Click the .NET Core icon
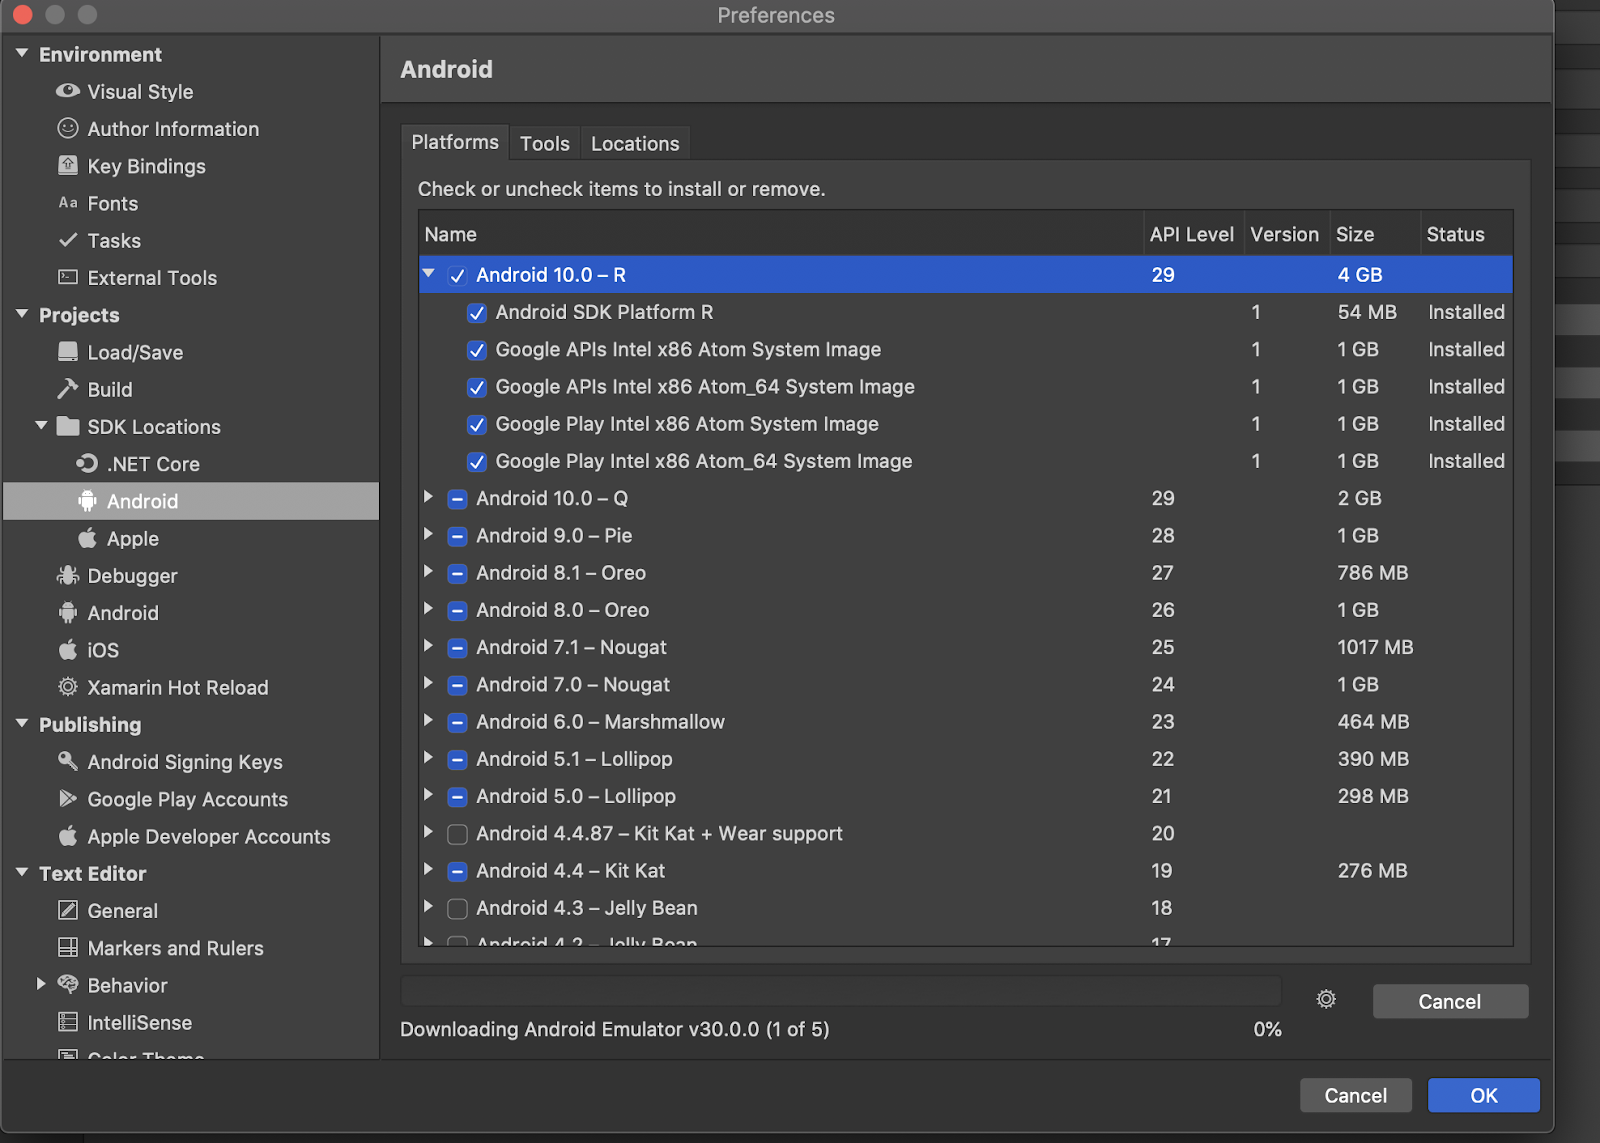1600x1143 pixels. (x=88, y=463)
